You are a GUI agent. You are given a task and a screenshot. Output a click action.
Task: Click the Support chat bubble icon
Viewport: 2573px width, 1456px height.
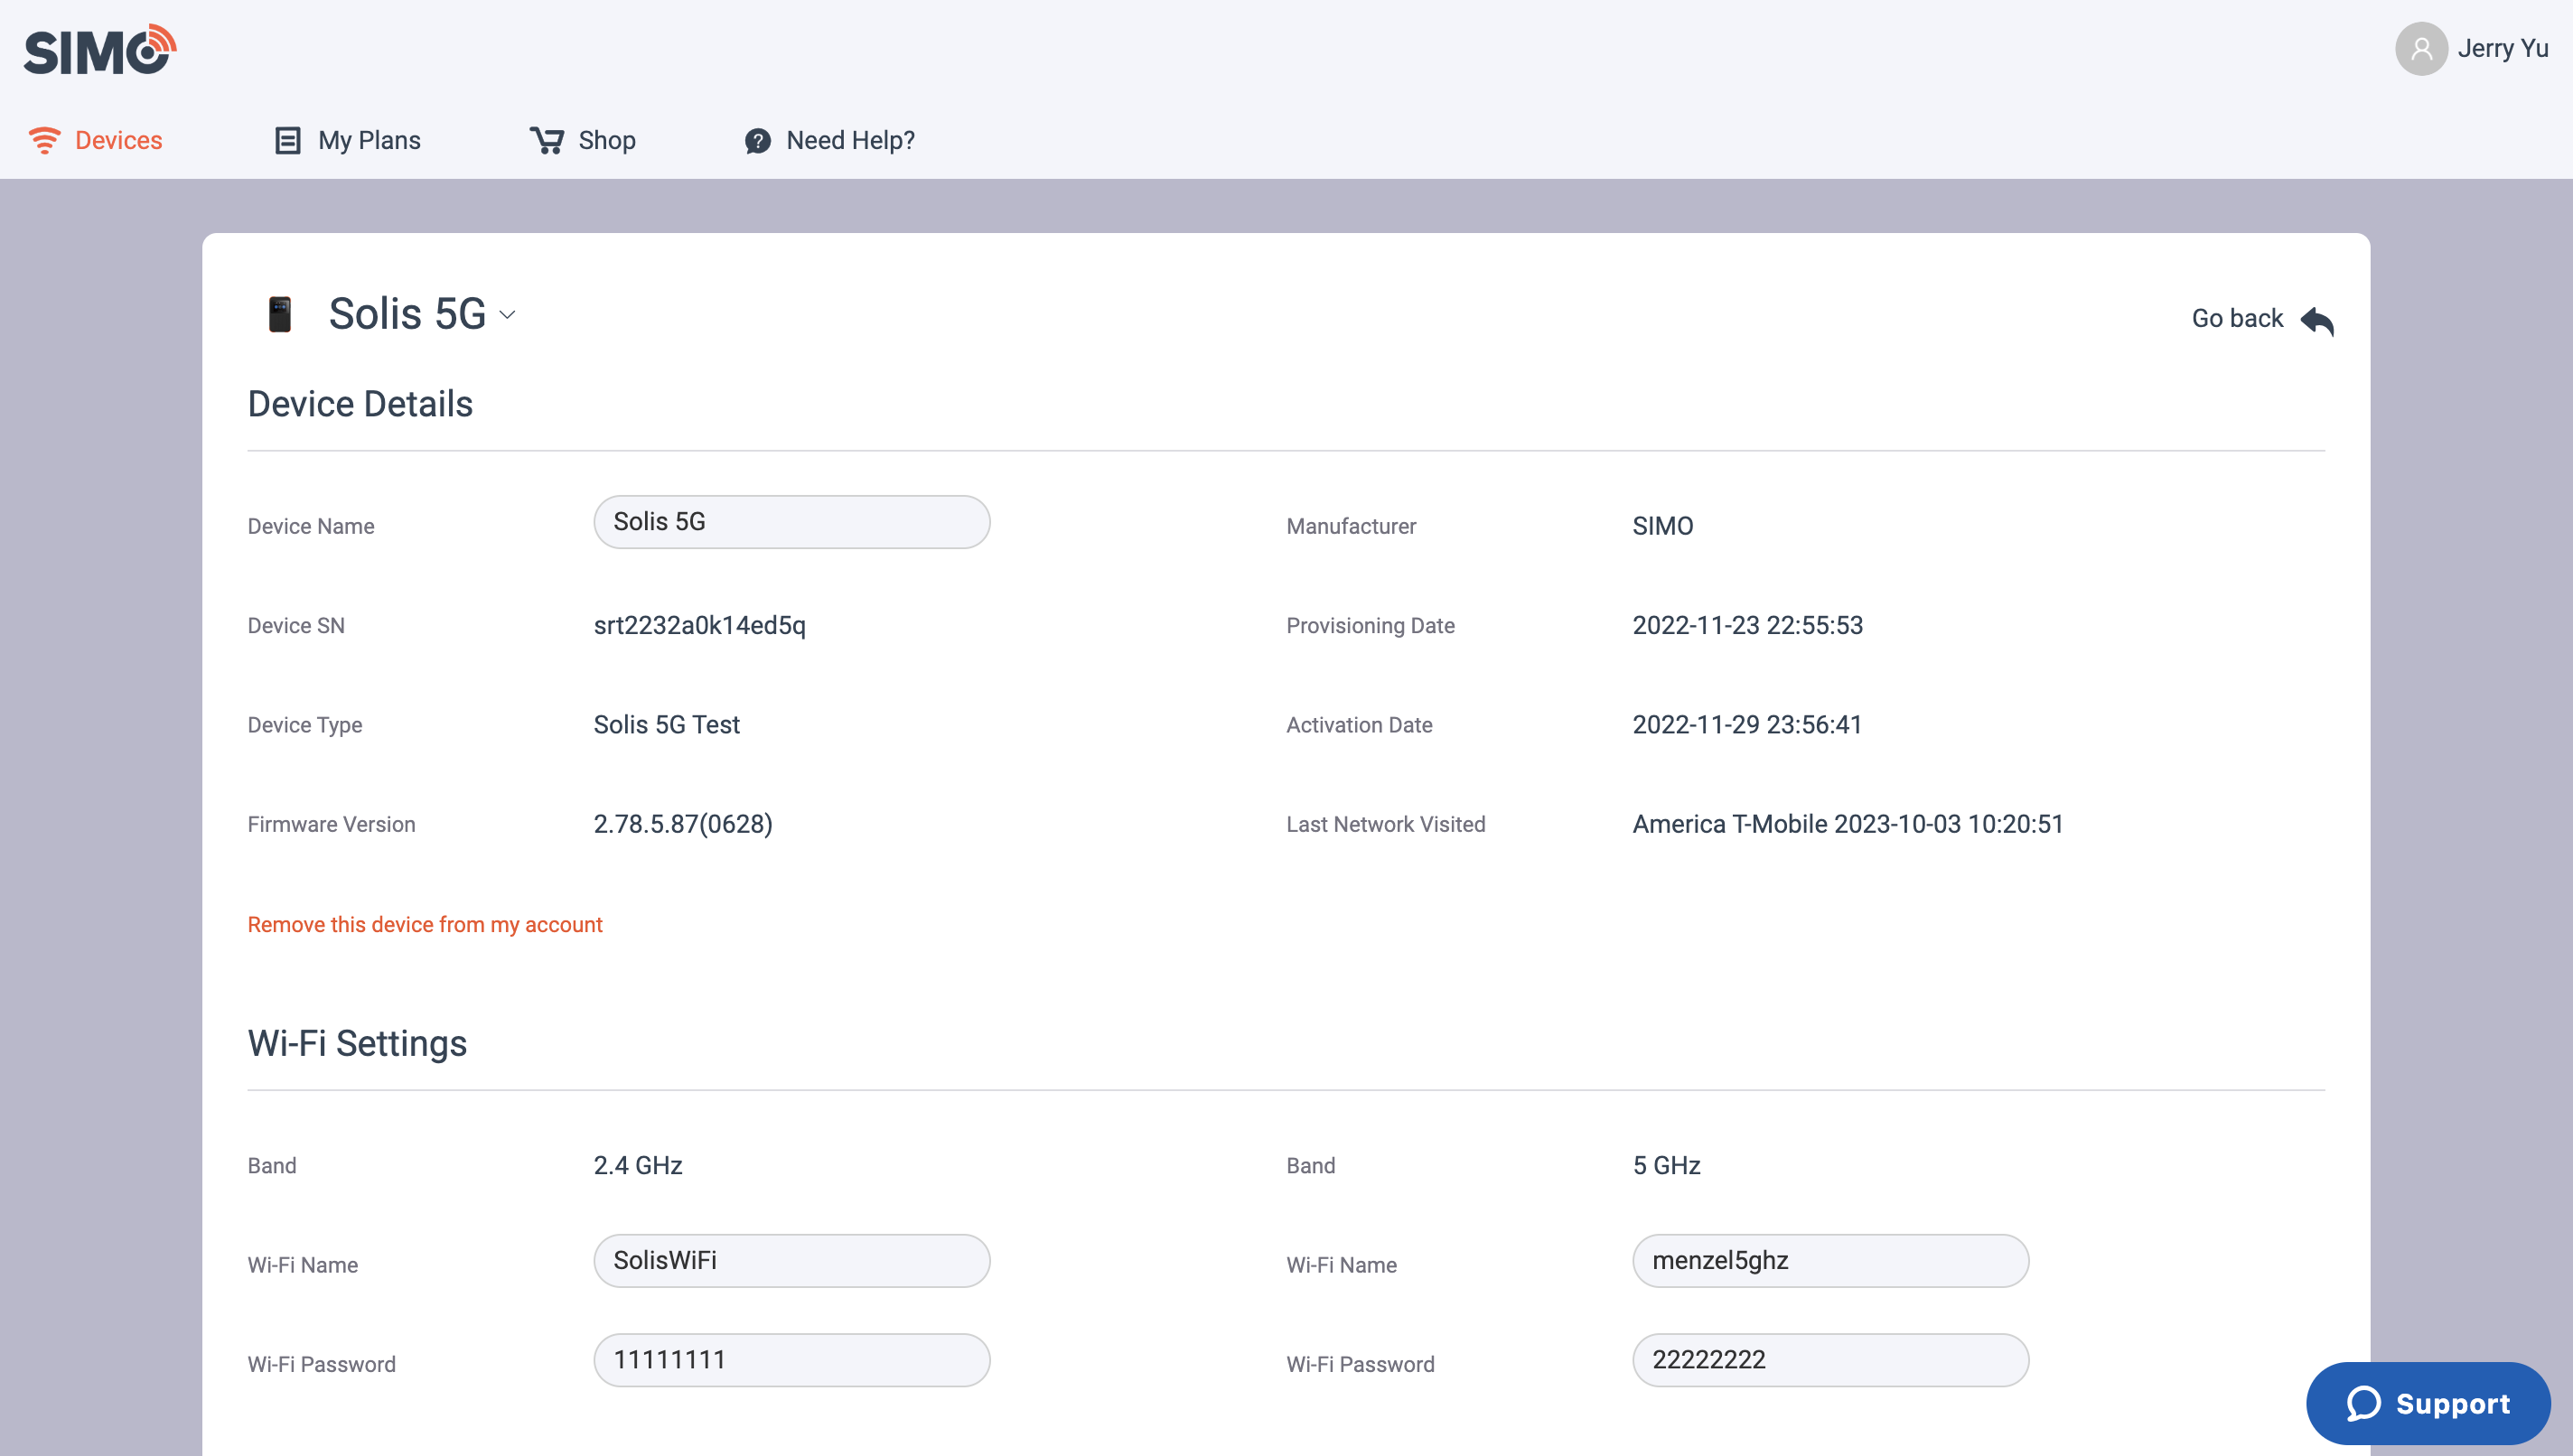[2364, 1403]
